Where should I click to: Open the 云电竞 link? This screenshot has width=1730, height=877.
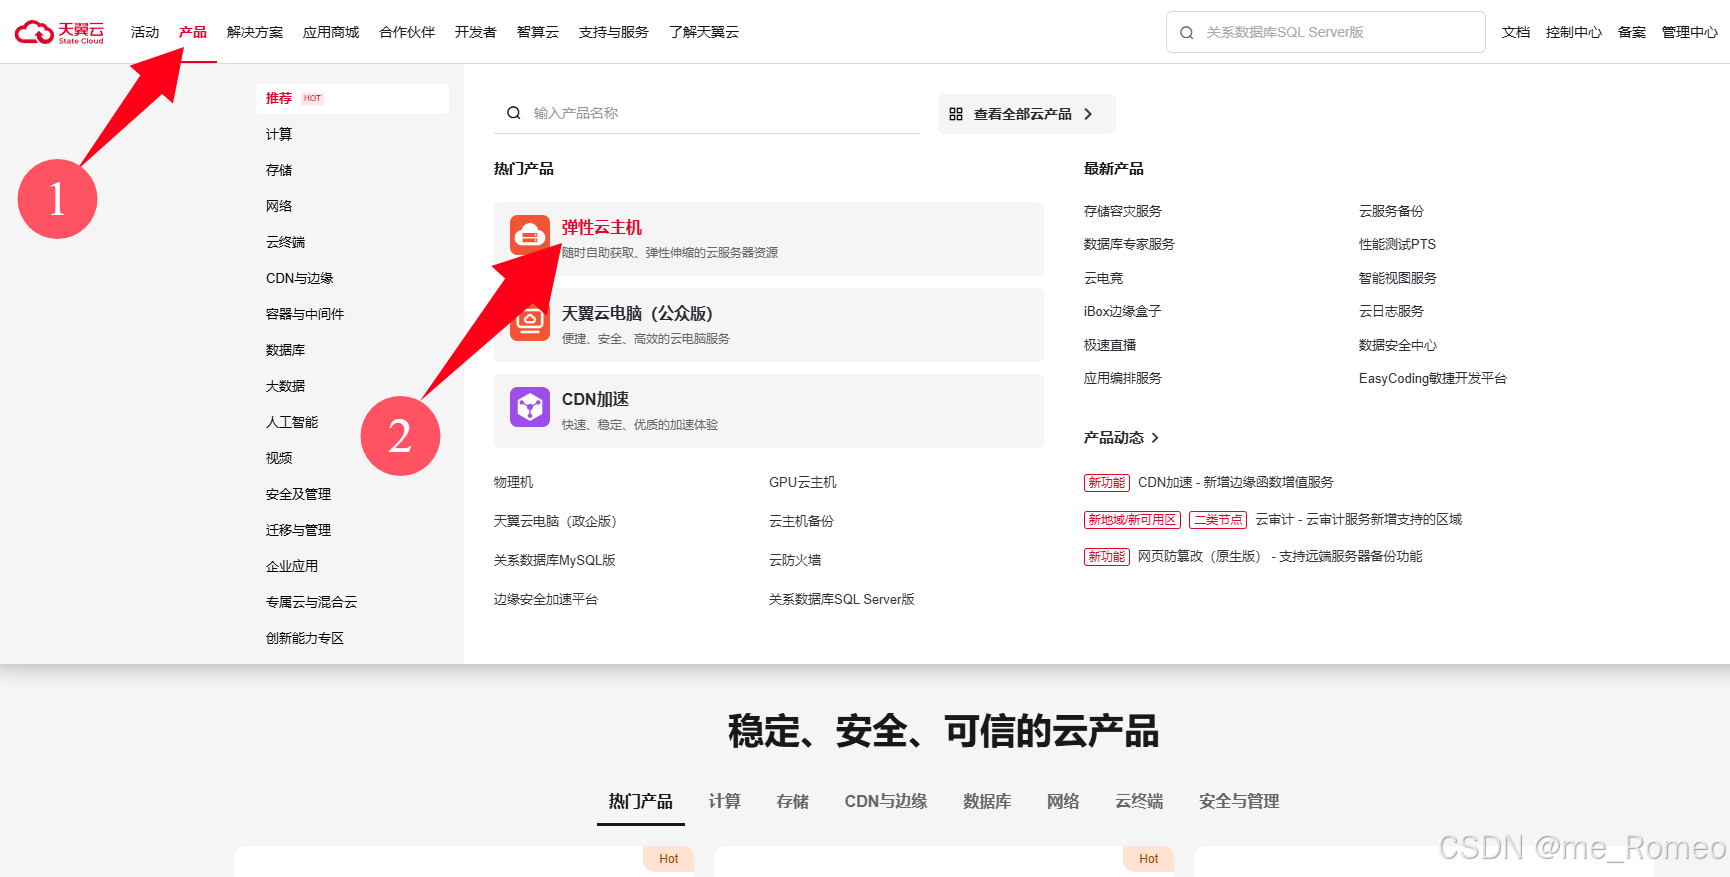(x=1104, y=278)
